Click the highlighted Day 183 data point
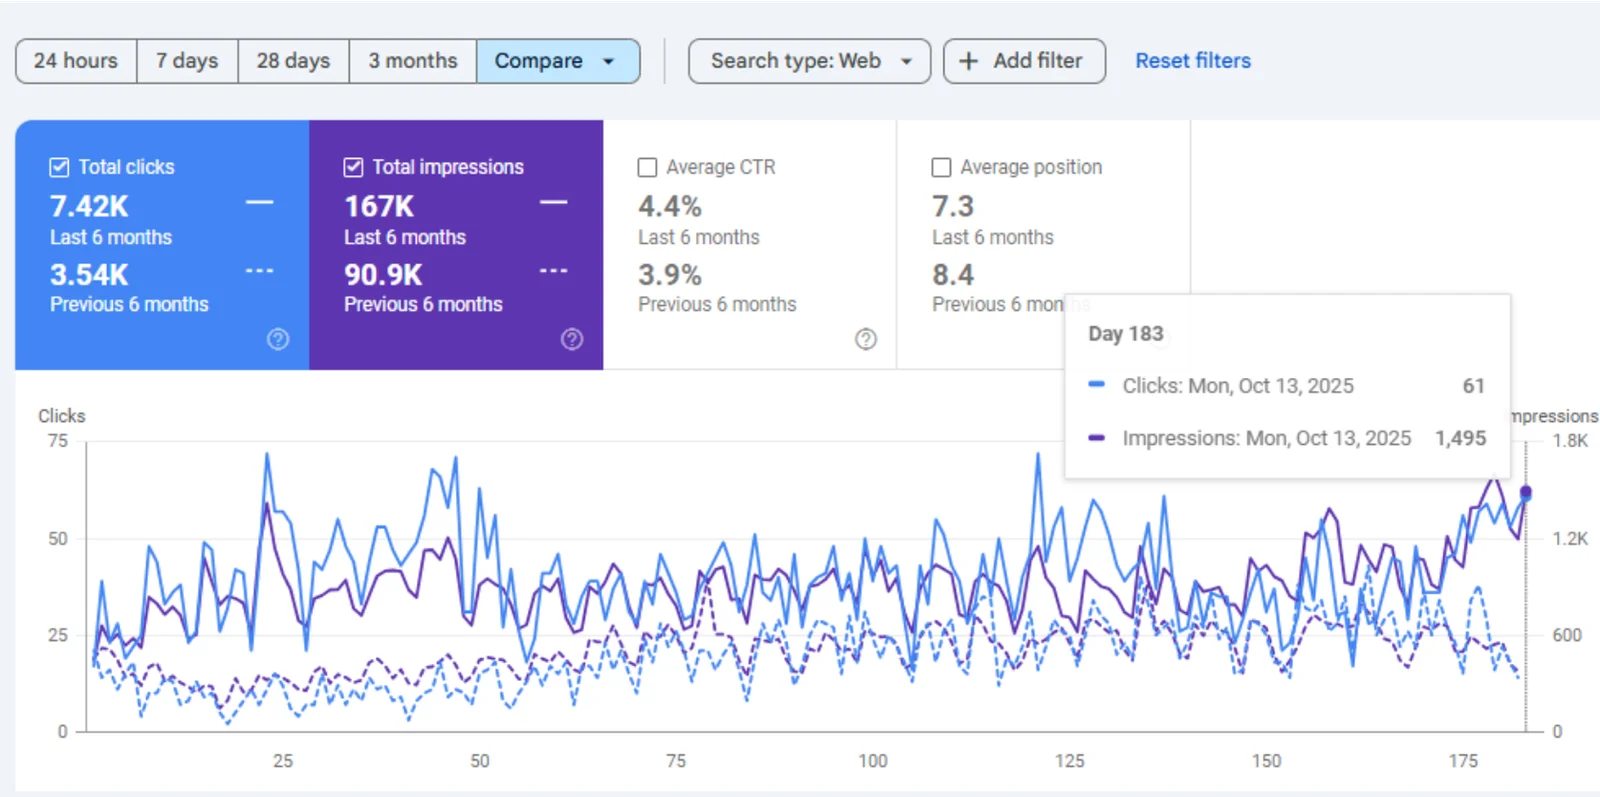The height and width of the screenshot is (797, 1600). [x=1525, y=492]
